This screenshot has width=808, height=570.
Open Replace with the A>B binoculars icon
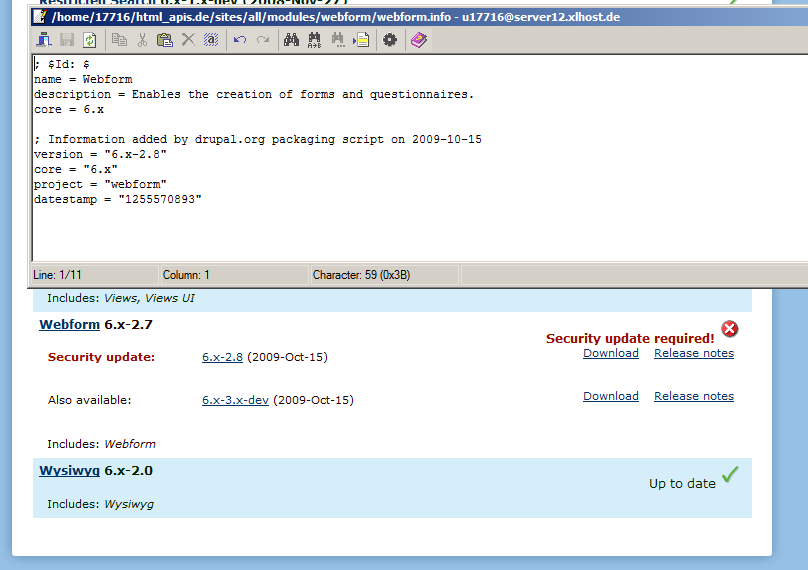314,40
